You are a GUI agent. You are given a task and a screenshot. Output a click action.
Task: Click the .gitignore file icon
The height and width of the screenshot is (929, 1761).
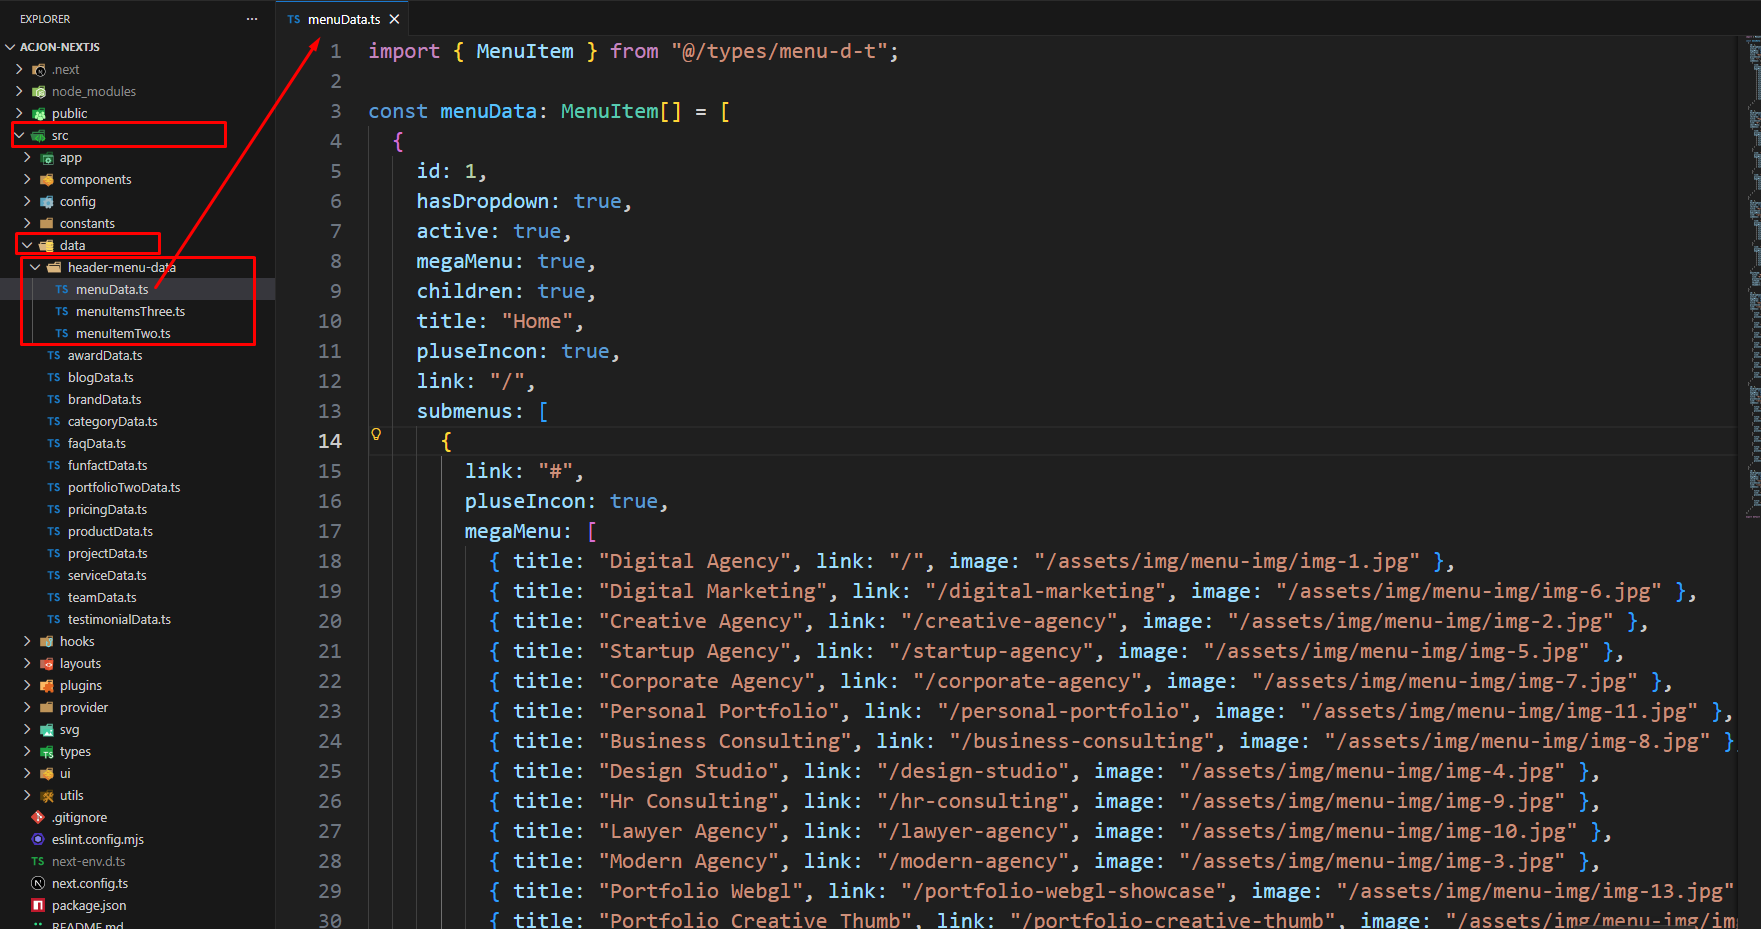coord(38,817)
